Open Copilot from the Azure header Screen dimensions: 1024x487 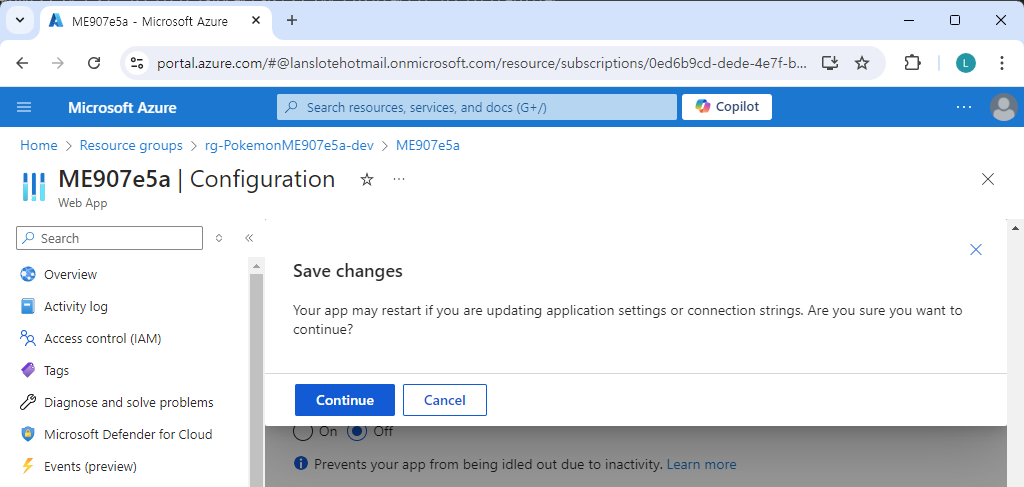tap(727, 107)
